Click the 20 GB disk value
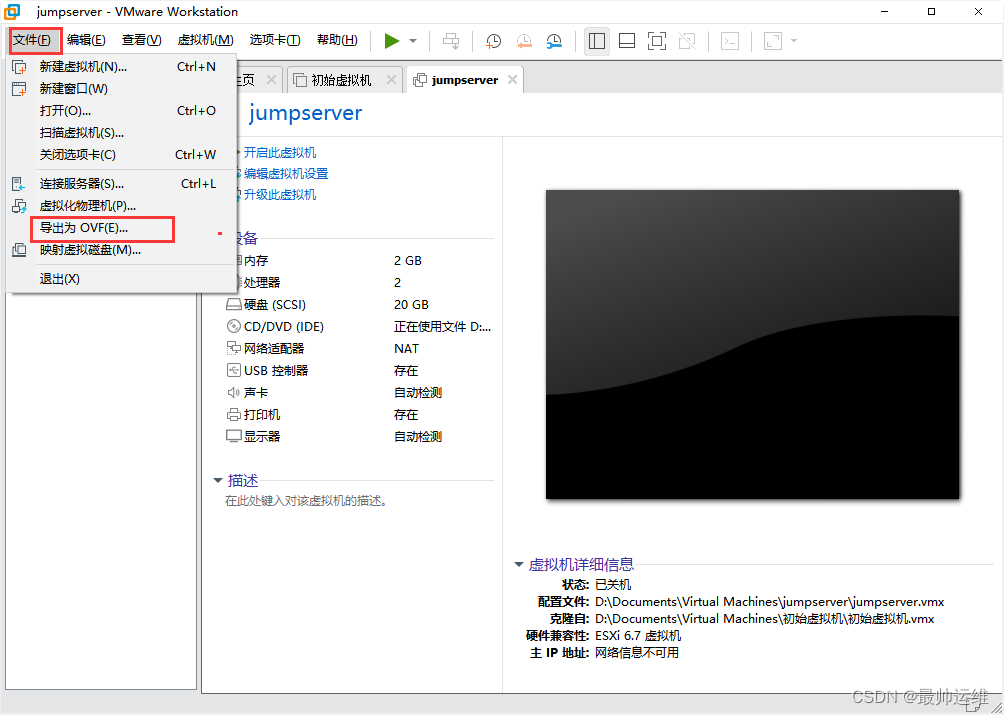 [411, 305]
